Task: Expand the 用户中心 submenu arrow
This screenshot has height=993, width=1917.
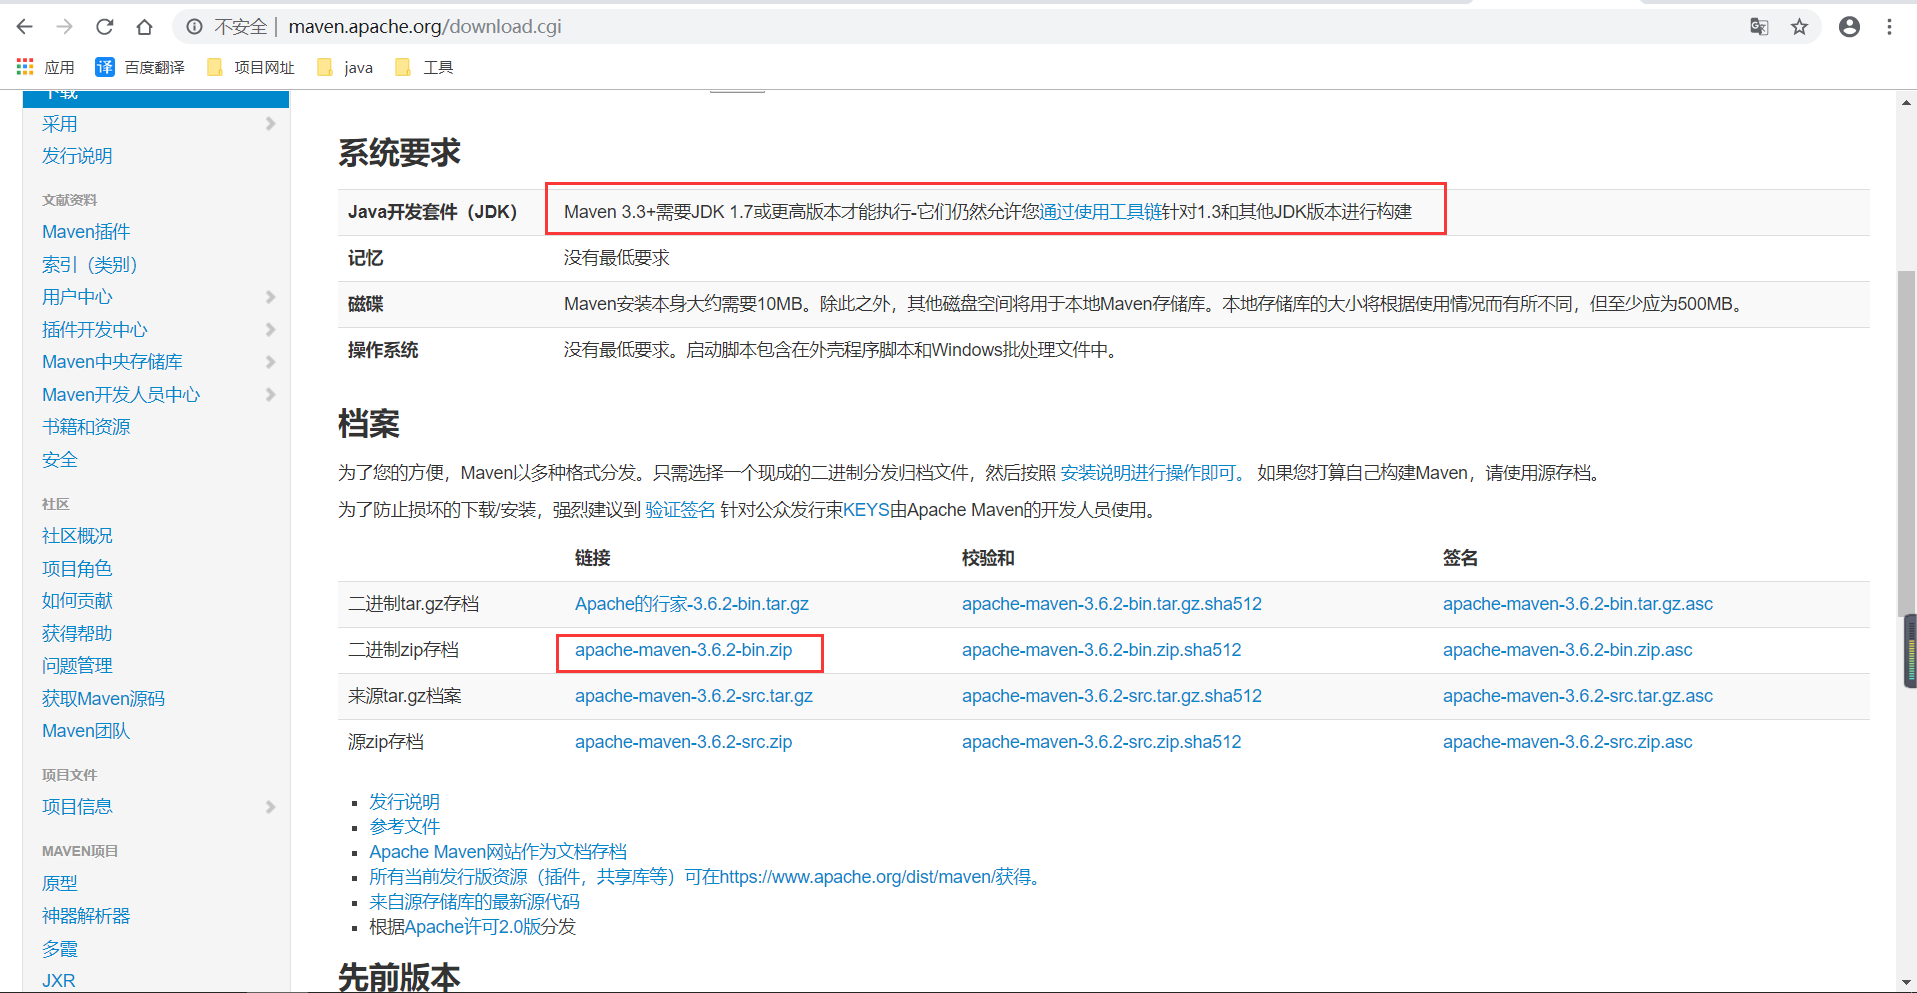Action: tap(270, 297)
